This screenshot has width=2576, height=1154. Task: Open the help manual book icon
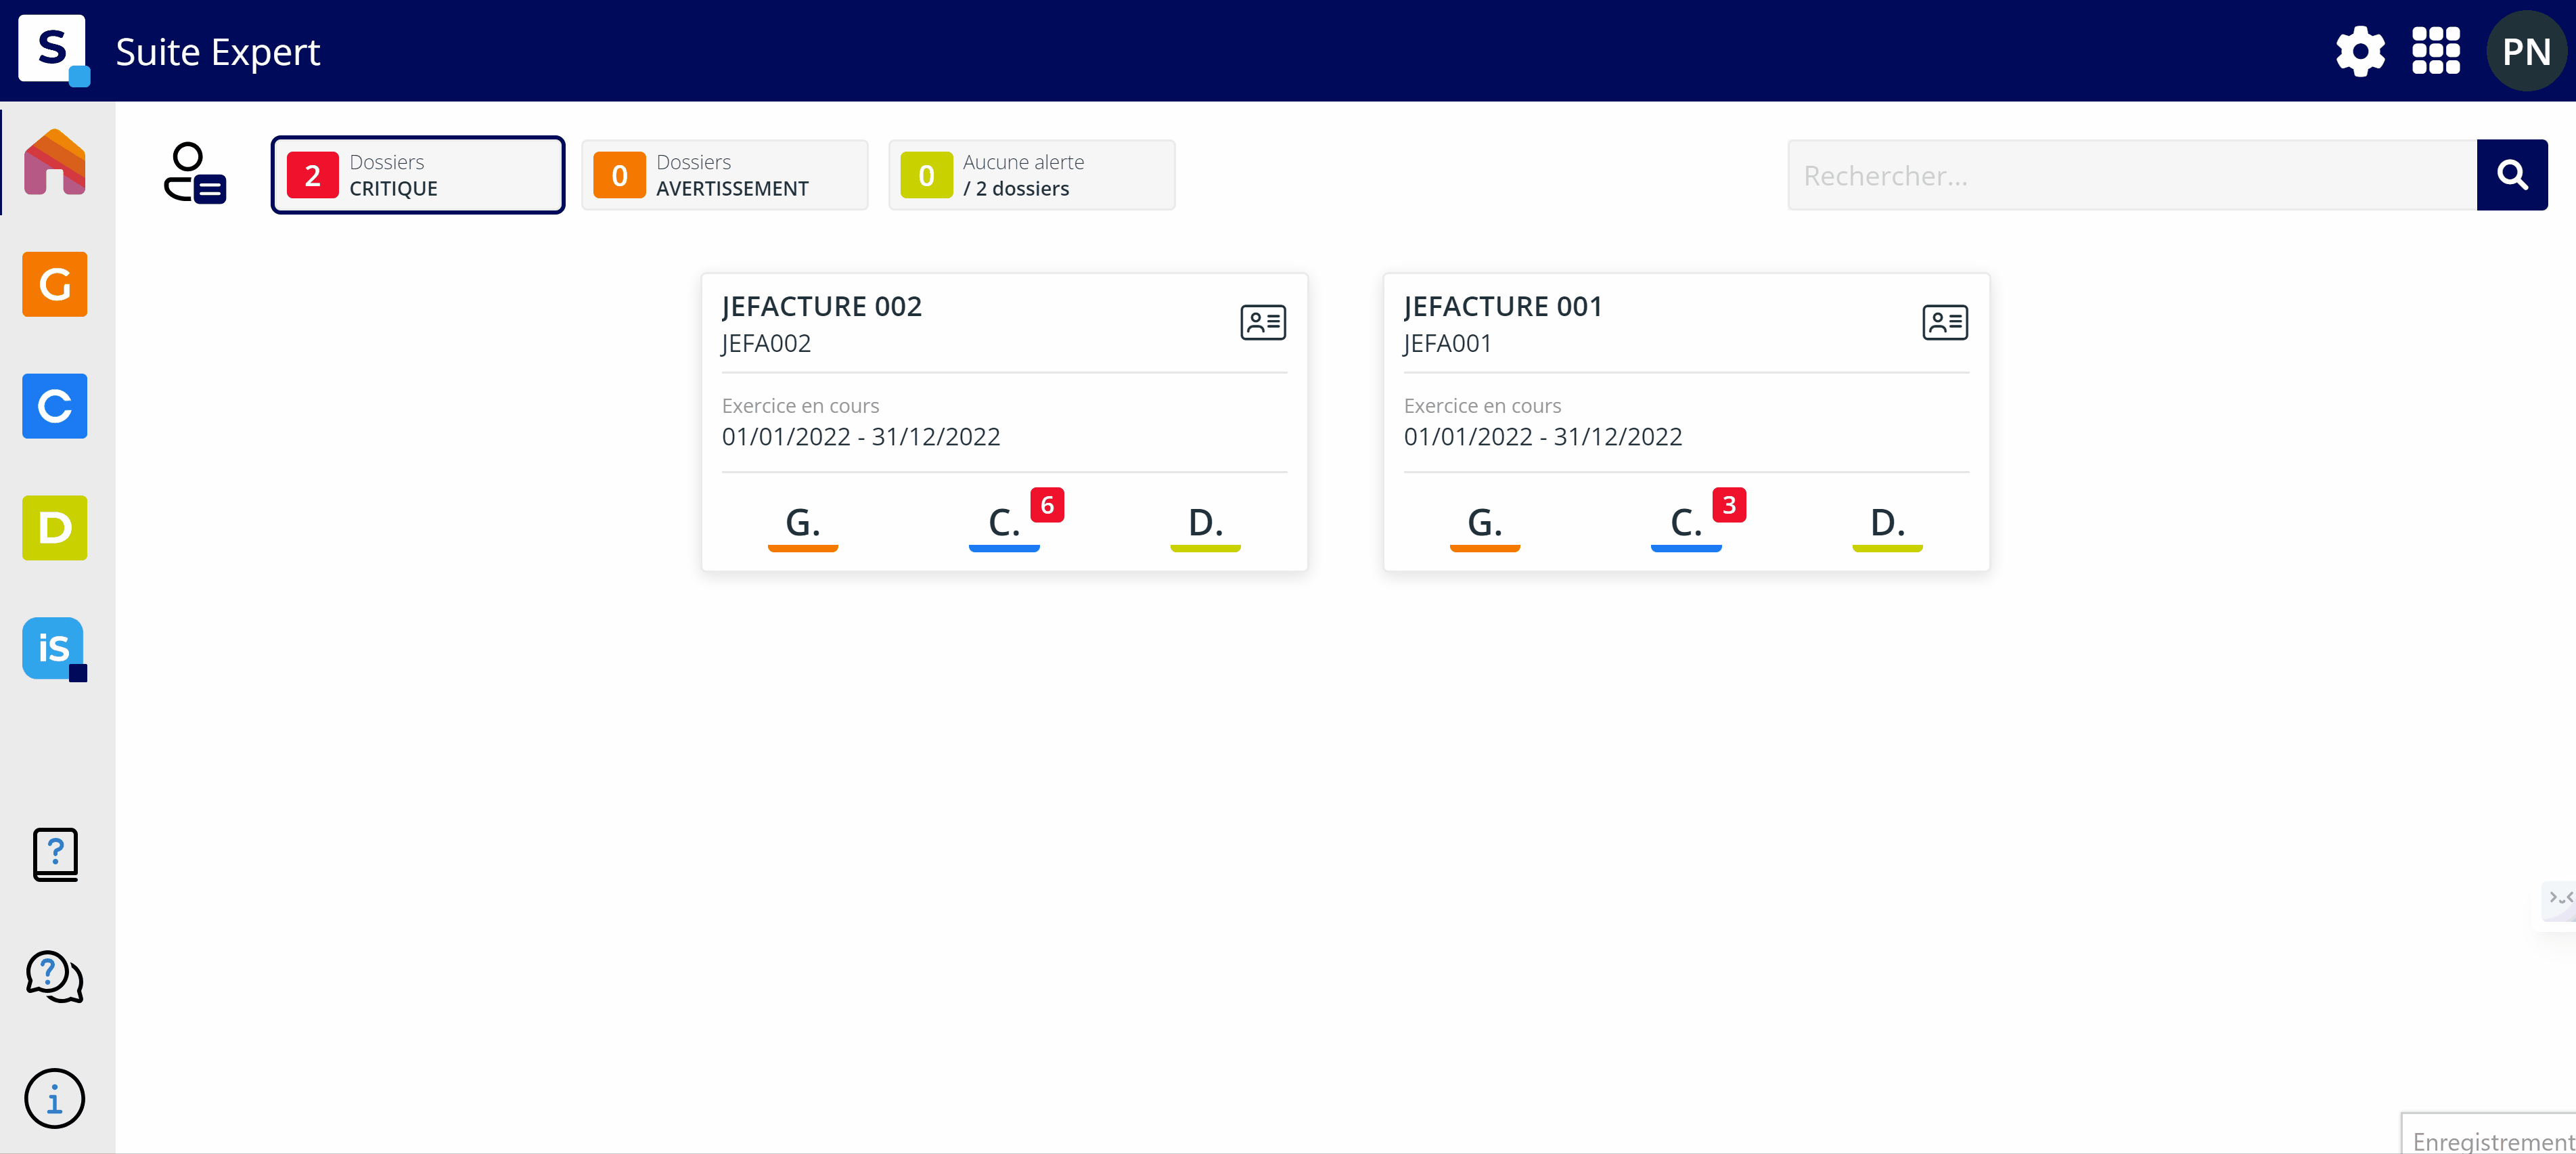click(55, 854)
